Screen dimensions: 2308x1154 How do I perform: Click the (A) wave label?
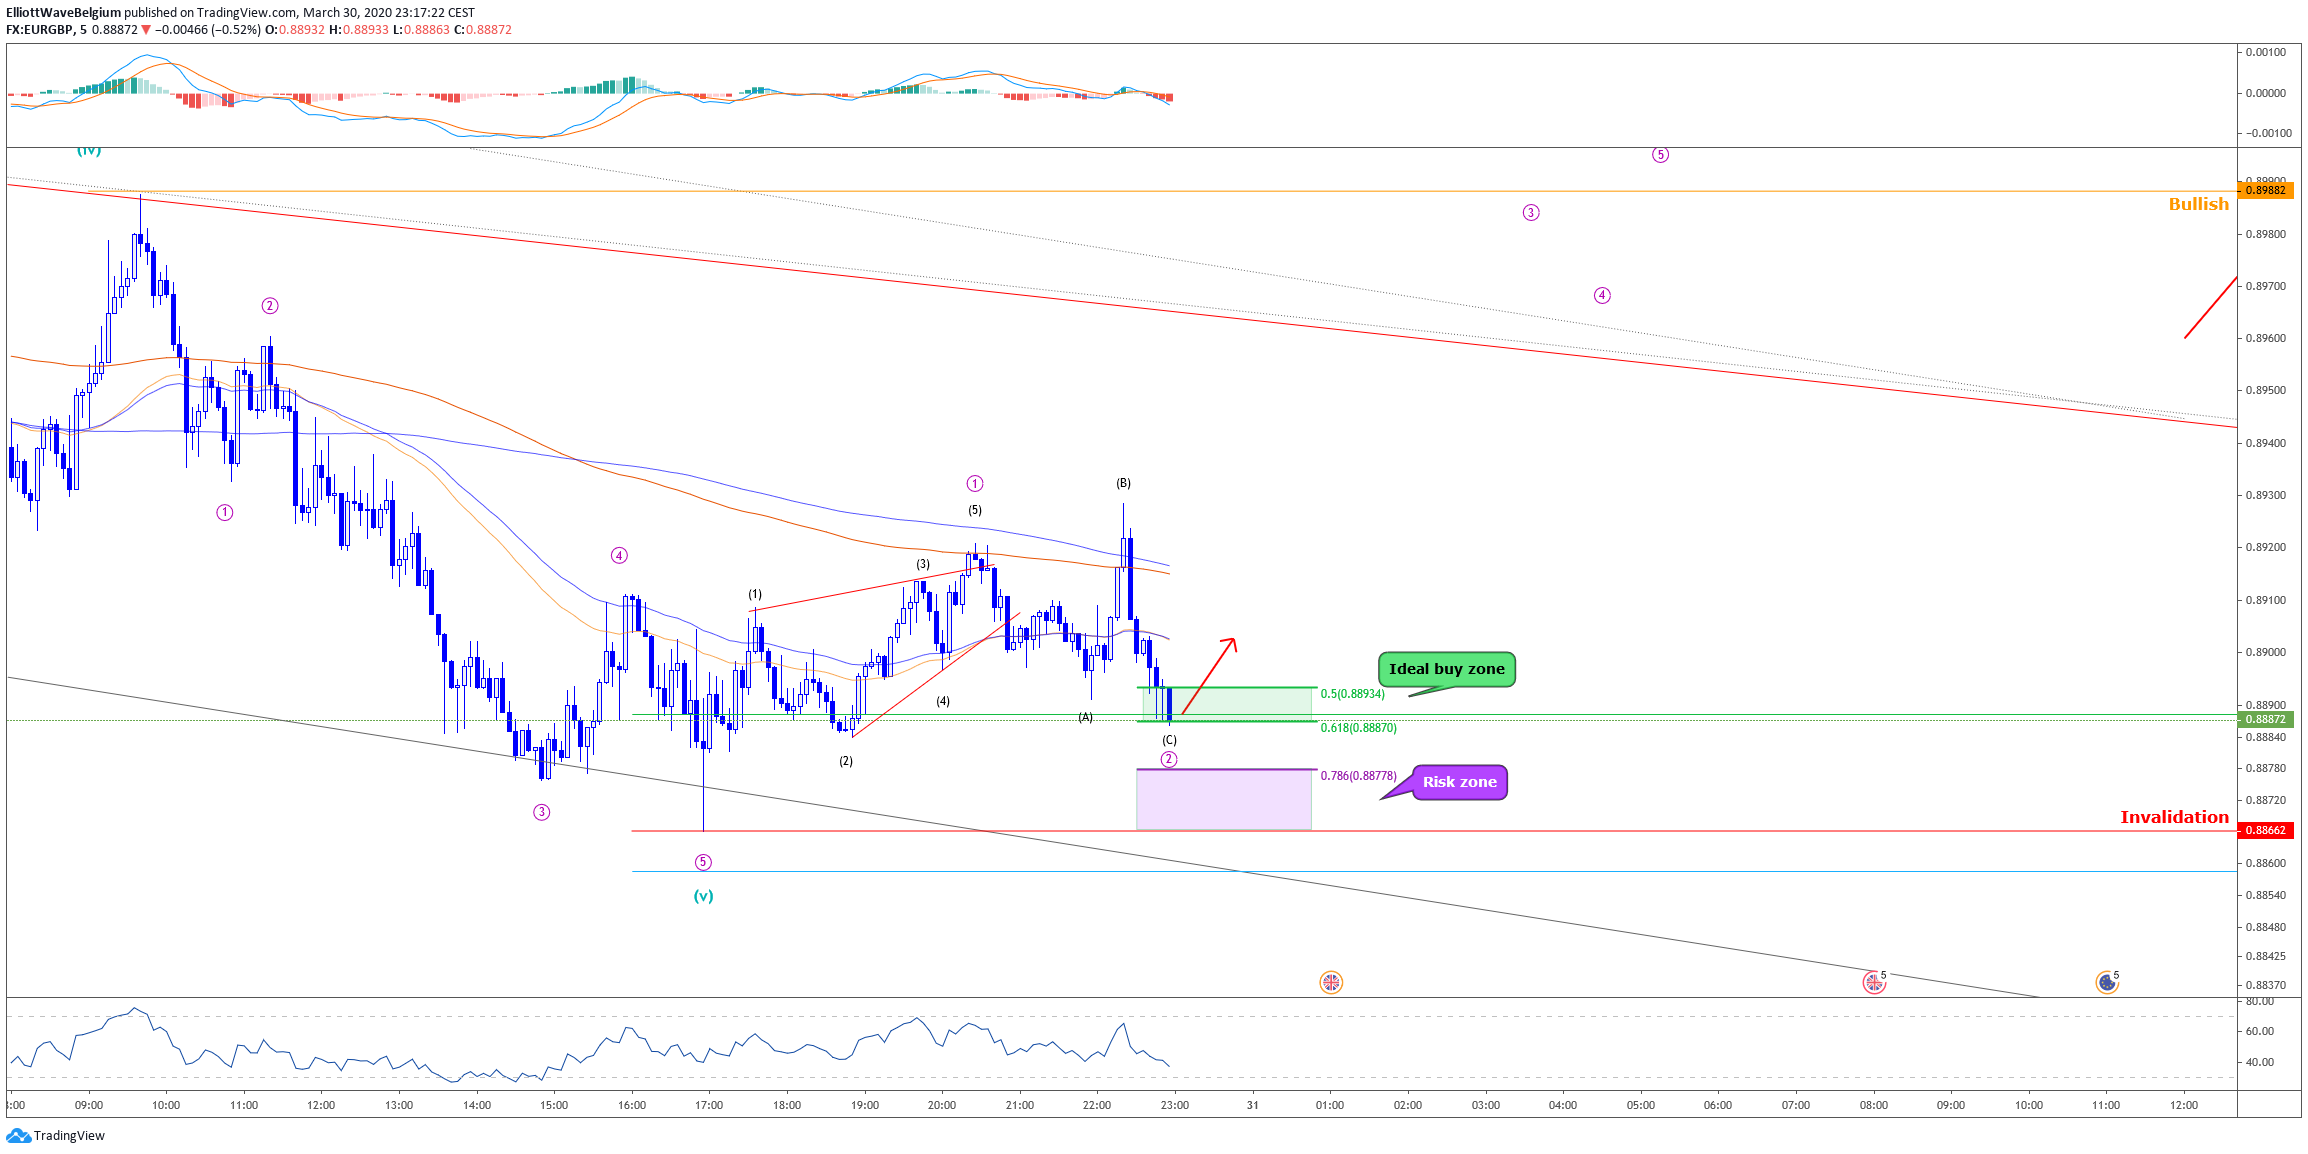[x=1085, y=717]
